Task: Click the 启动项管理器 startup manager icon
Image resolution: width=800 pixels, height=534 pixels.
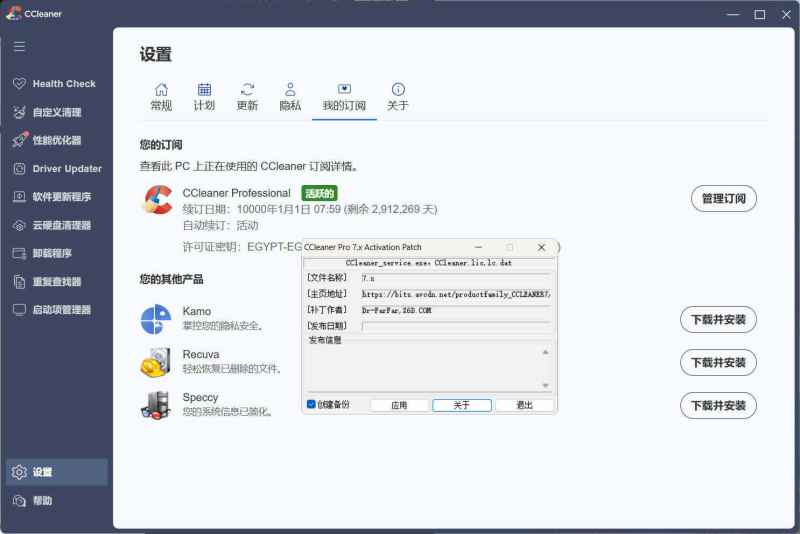Action: [19, 310]
